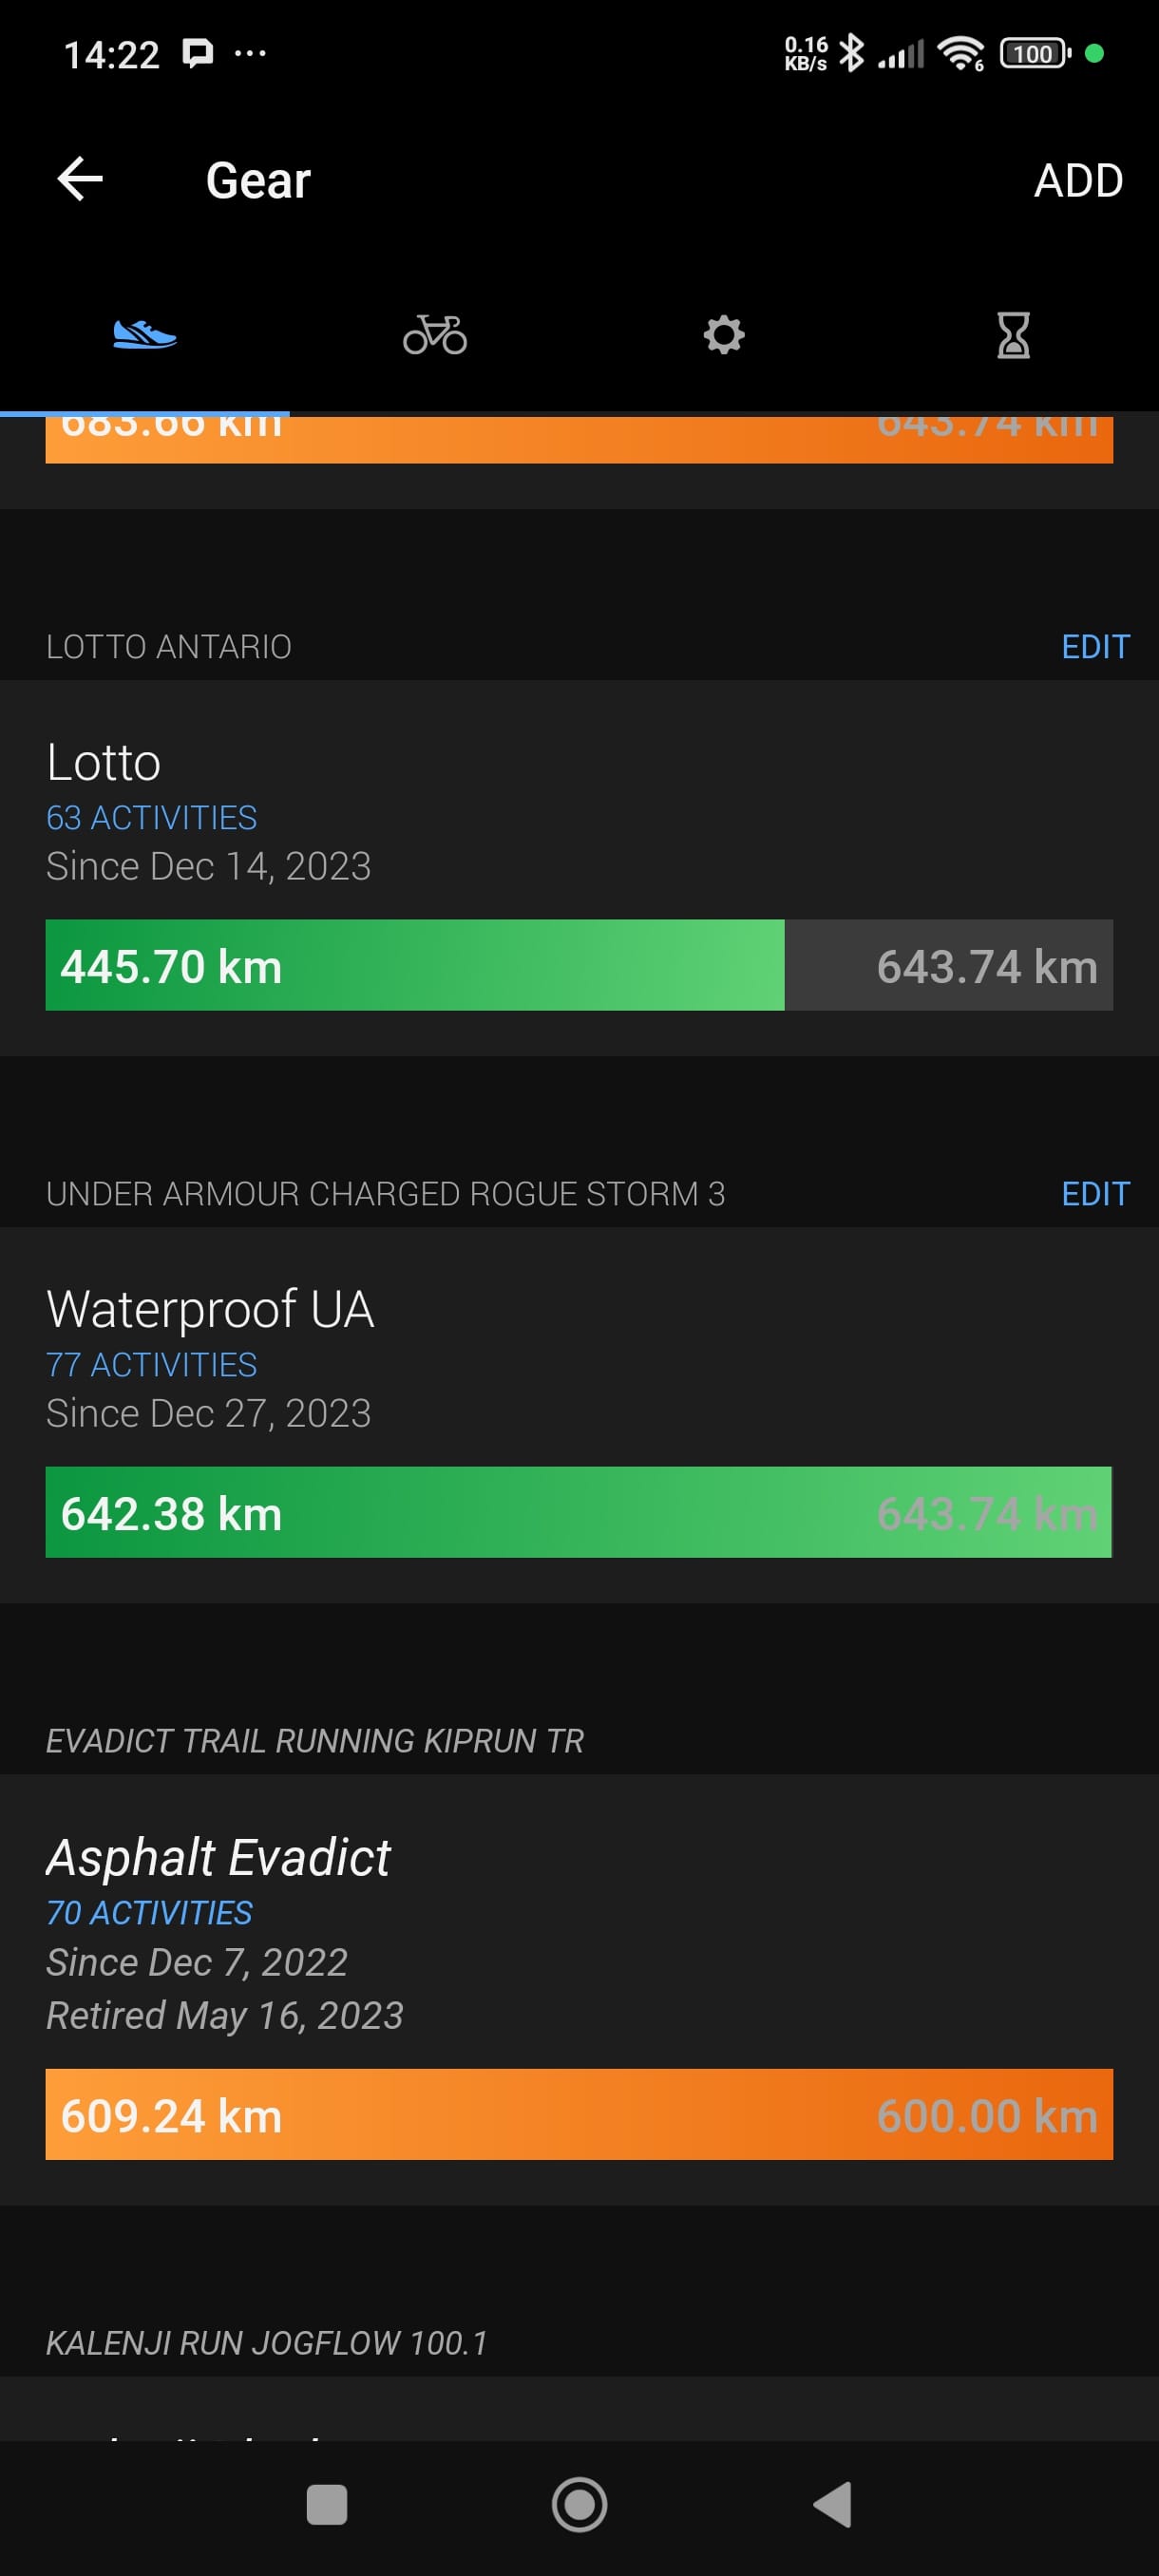Edit the Lotto Antario shoe
1159x2576 pixels.
[1095, 647]
